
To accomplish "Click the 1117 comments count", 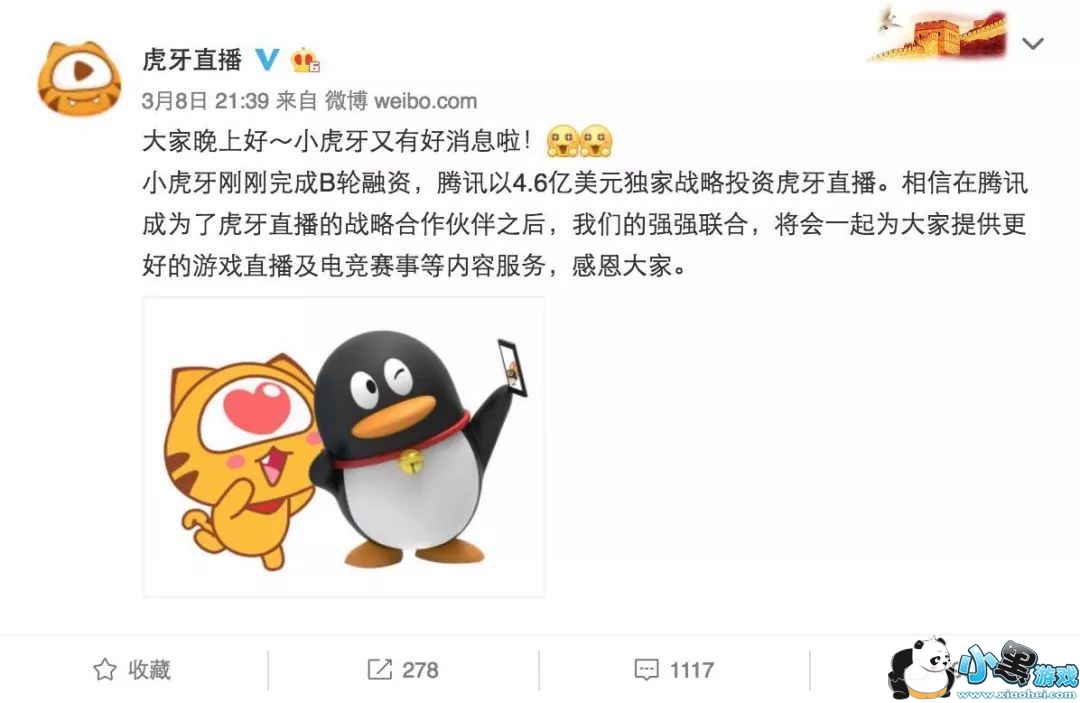I will click(692, 670).
